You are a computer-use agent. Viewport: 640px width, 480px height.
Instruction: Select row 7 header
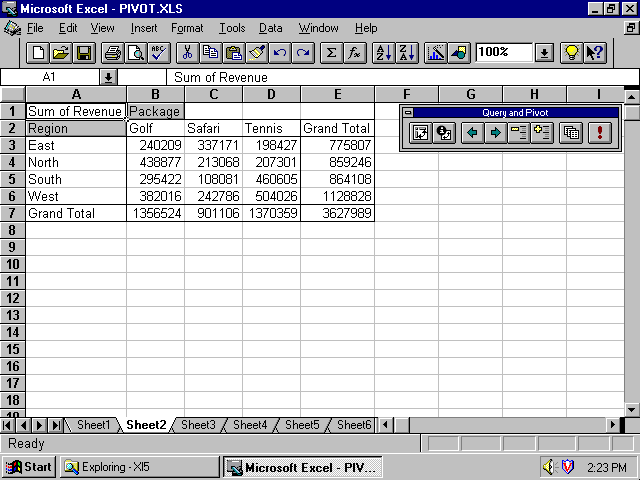coord(13,213)
